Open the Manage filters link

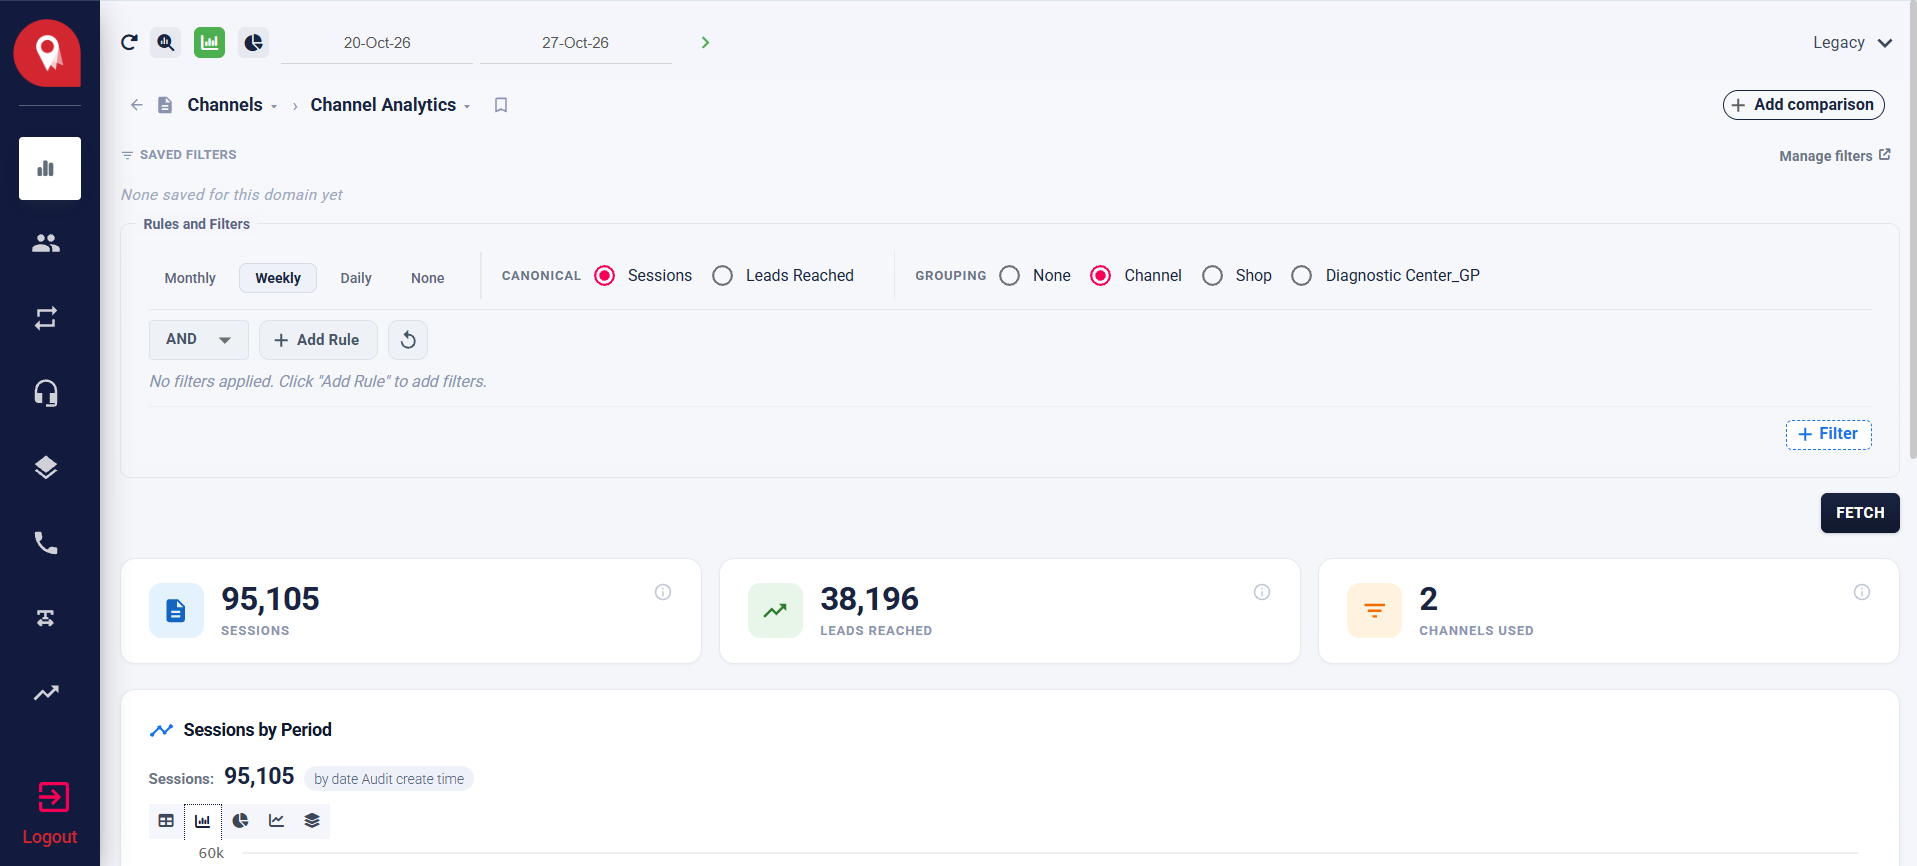pyautogui.click(x=1835, y=156)
